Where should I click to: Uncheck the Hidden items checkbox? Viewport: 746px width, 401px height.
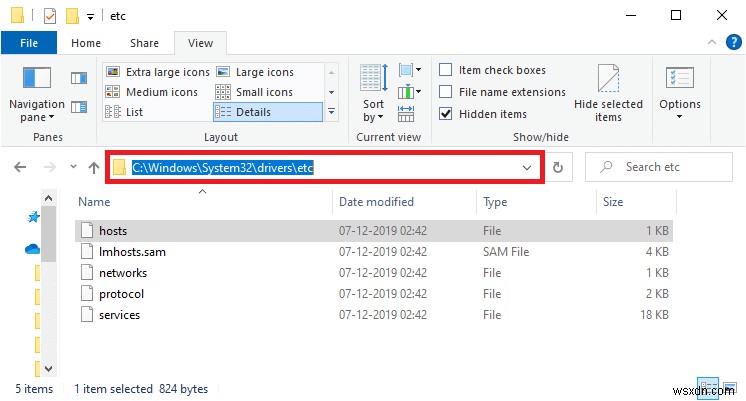point(446,114)
